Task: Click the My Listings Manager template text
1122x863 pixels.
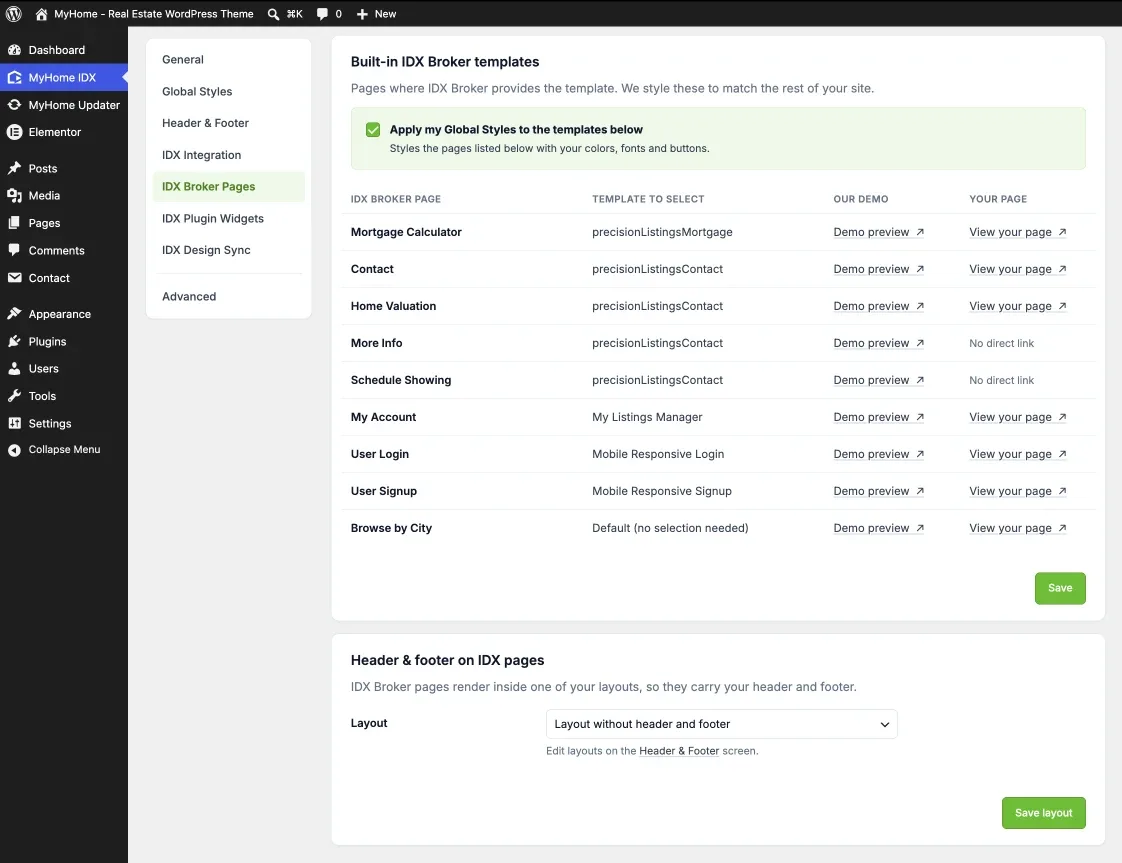Action: coord(647,416)
